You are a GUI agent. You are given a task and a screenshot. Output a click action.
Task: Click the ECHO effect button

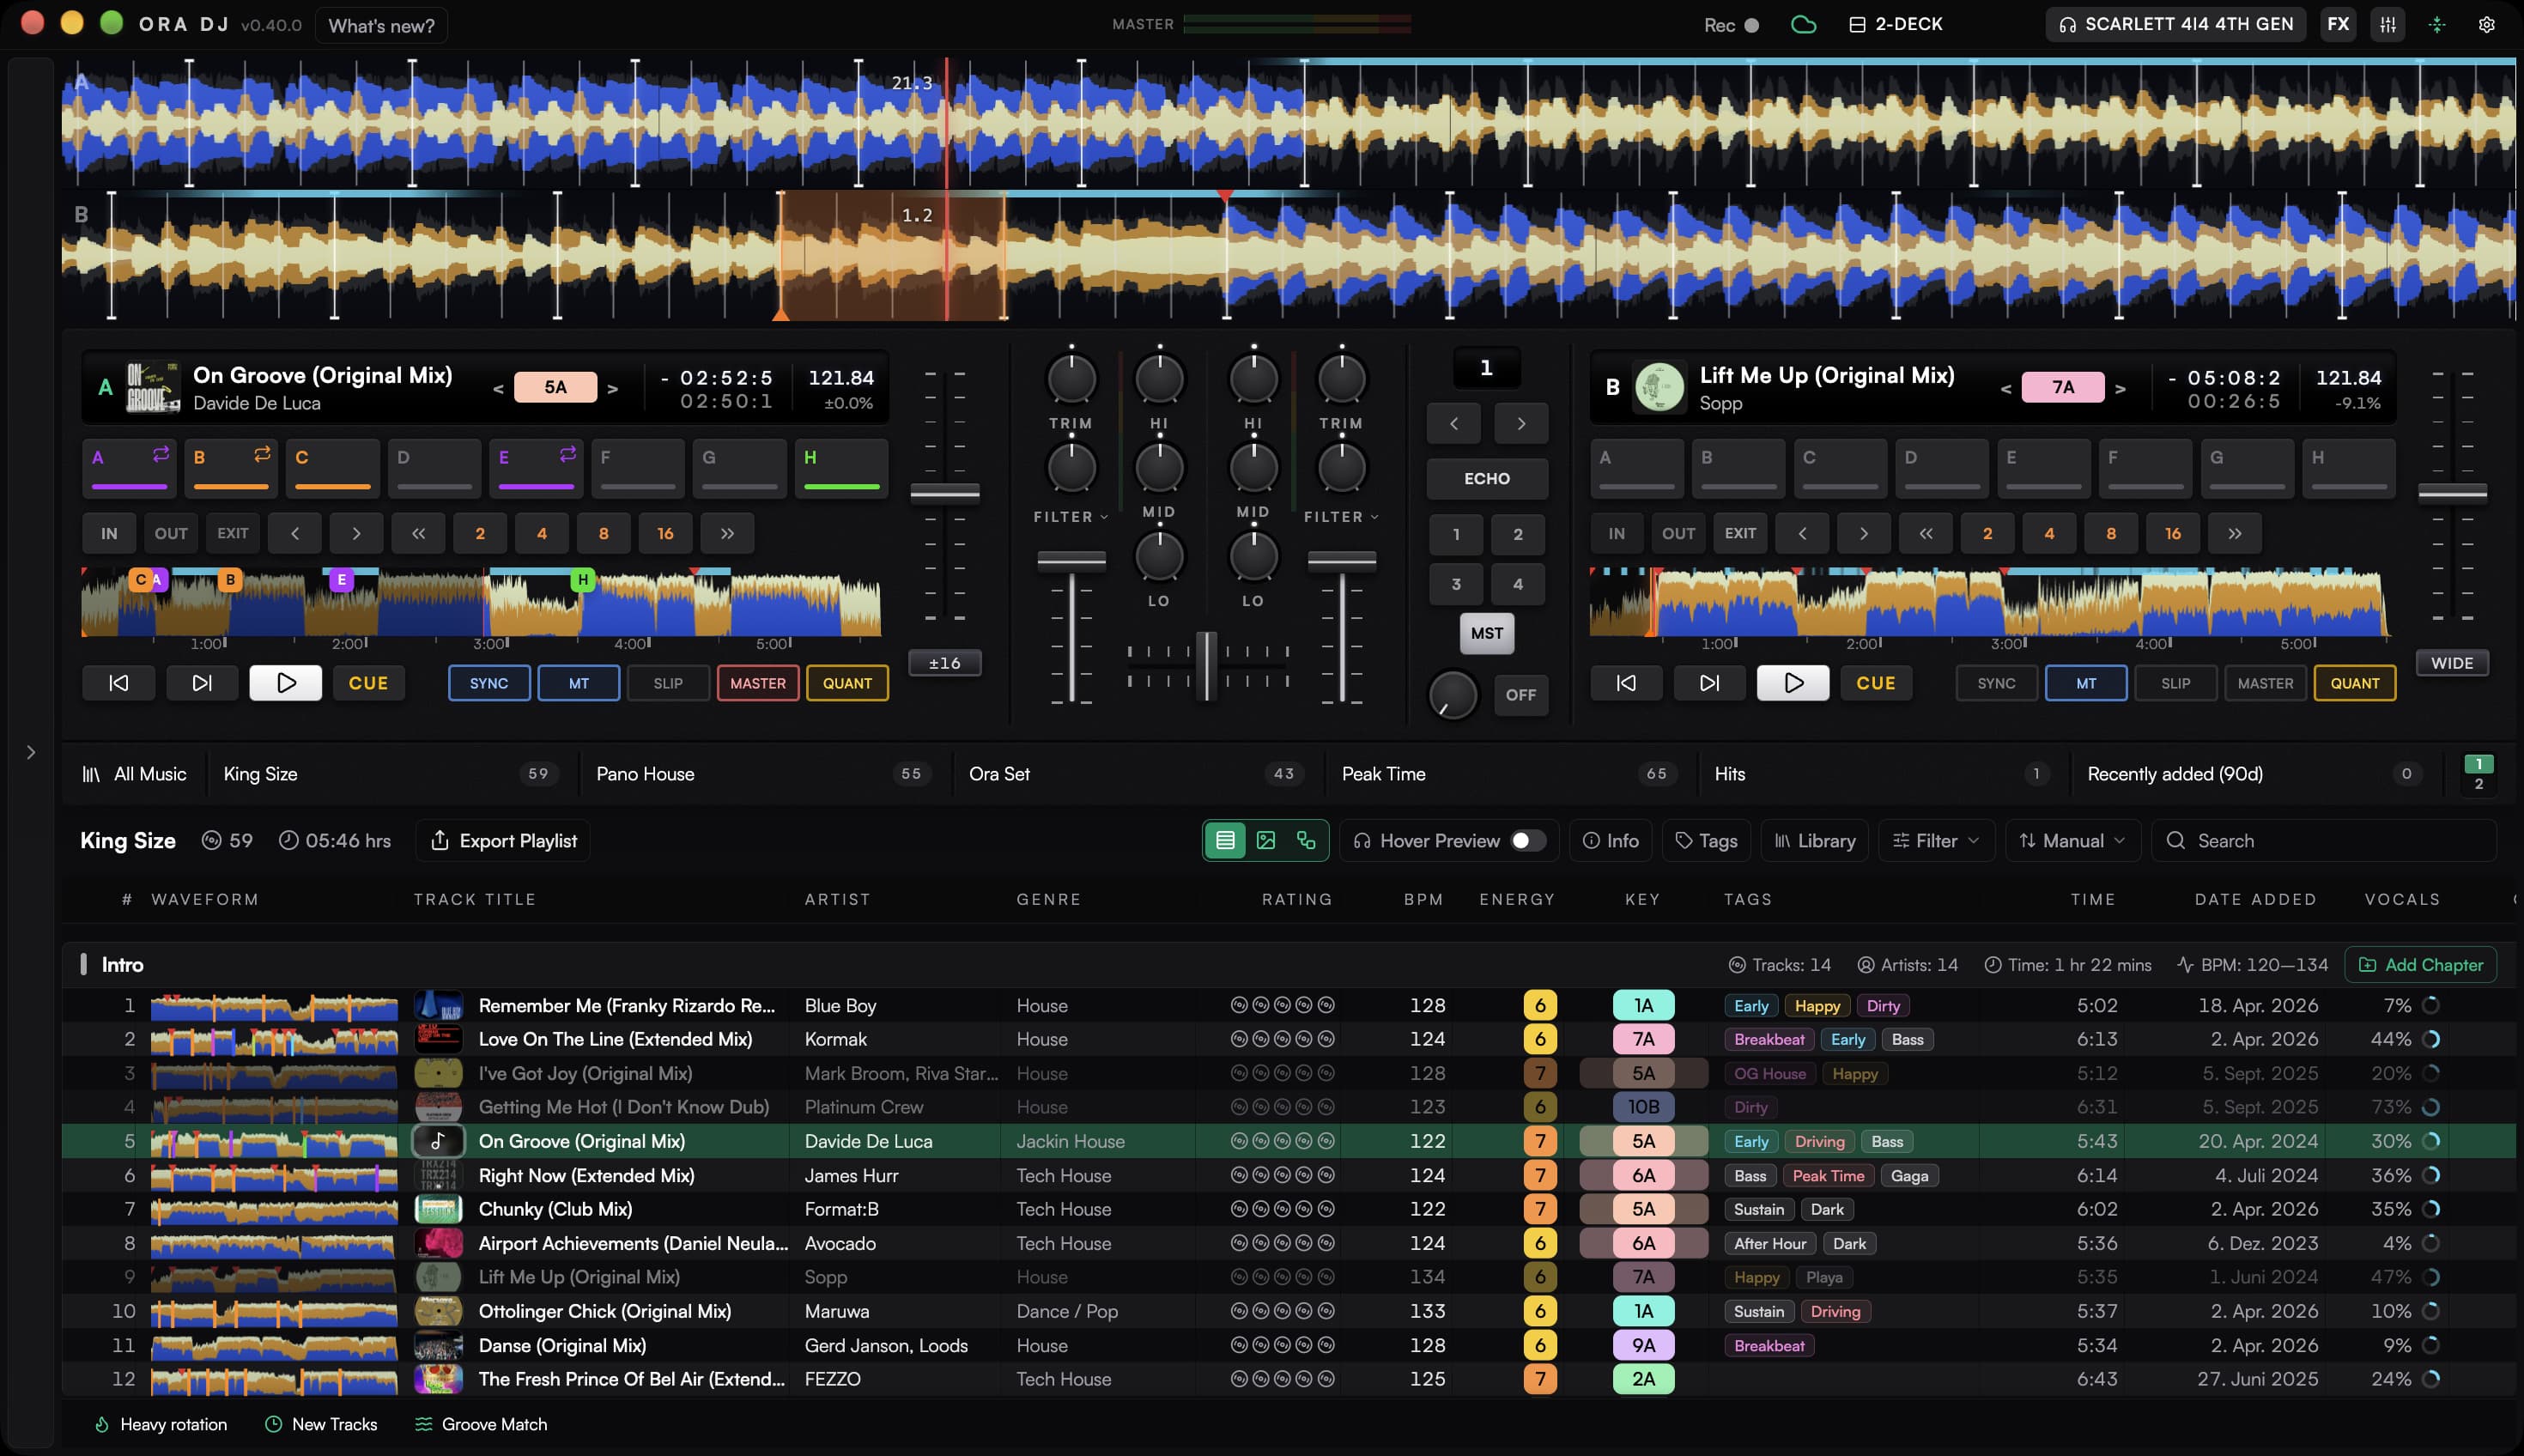pos(1487,479)
